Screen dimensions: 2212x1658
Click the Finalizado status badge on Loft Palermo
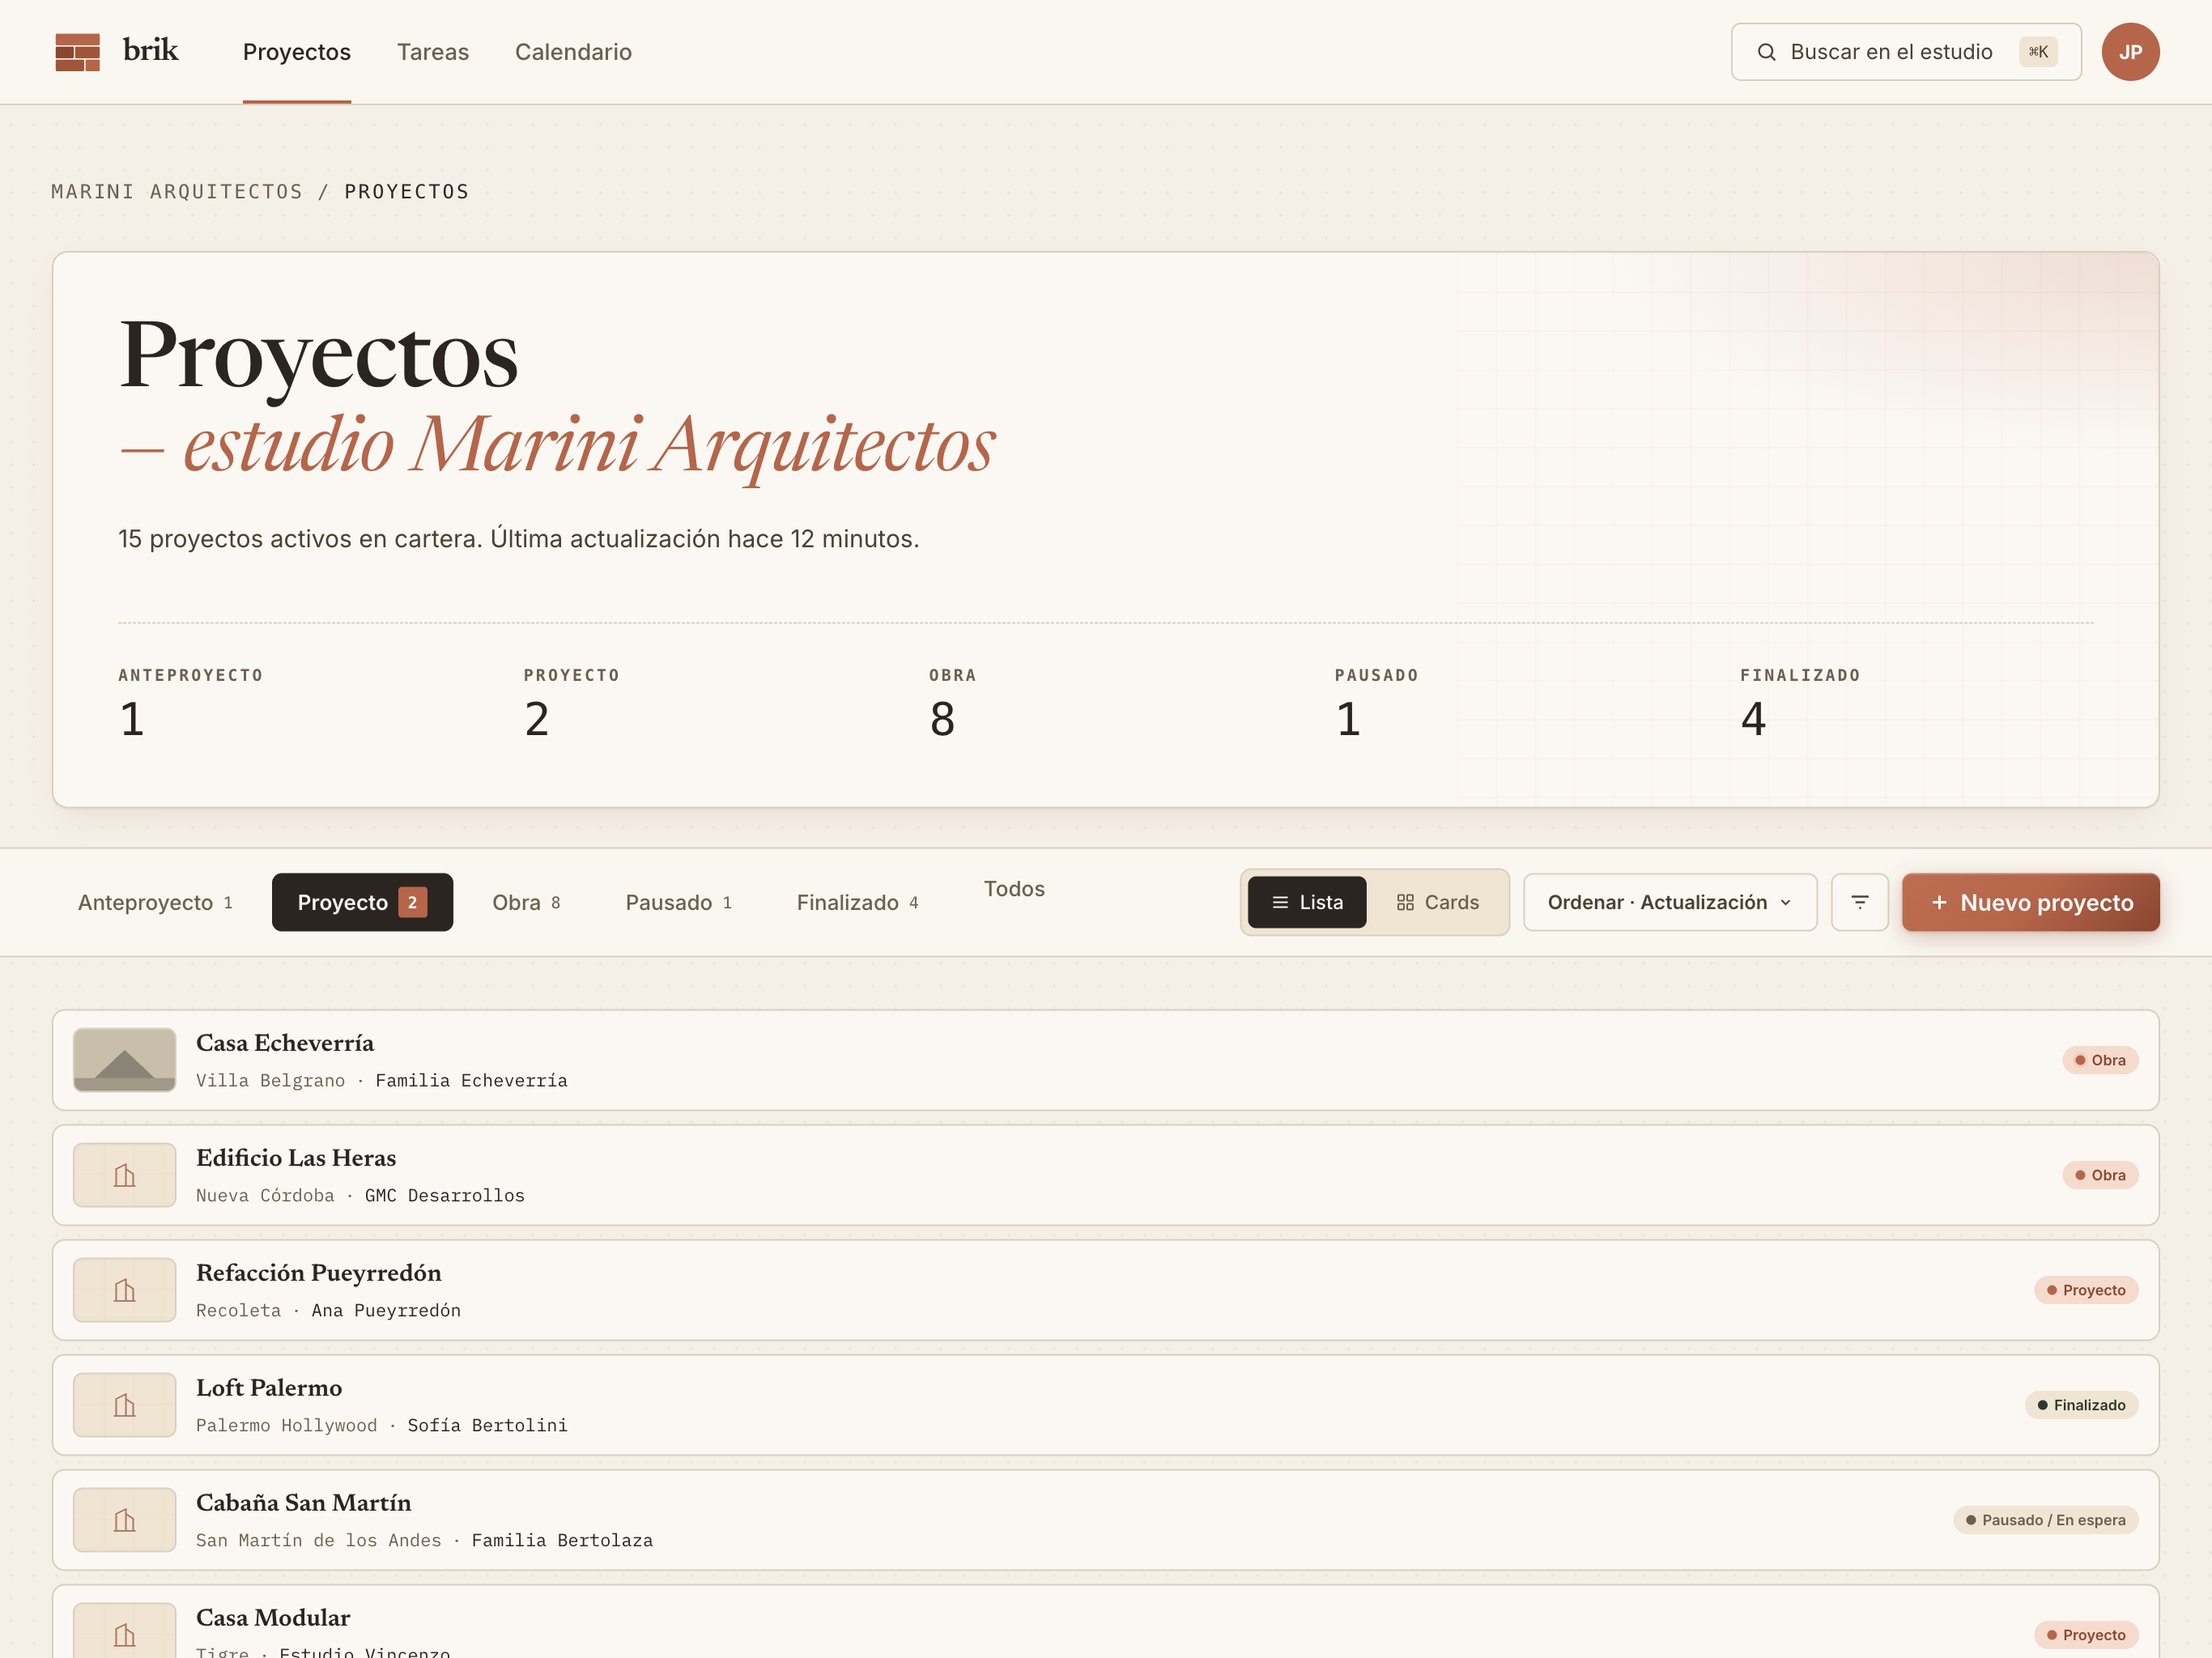(x=2082, y=1405)
